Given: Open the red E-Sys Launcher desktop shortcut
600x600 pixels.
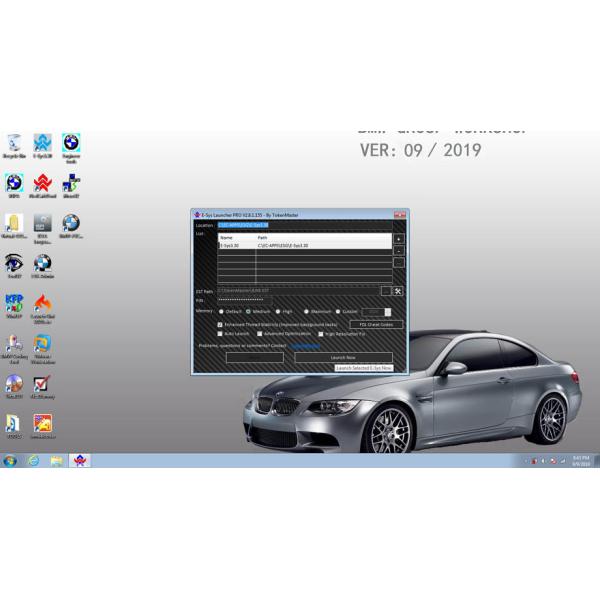Looking at the screenshot, I should point(42,186).
